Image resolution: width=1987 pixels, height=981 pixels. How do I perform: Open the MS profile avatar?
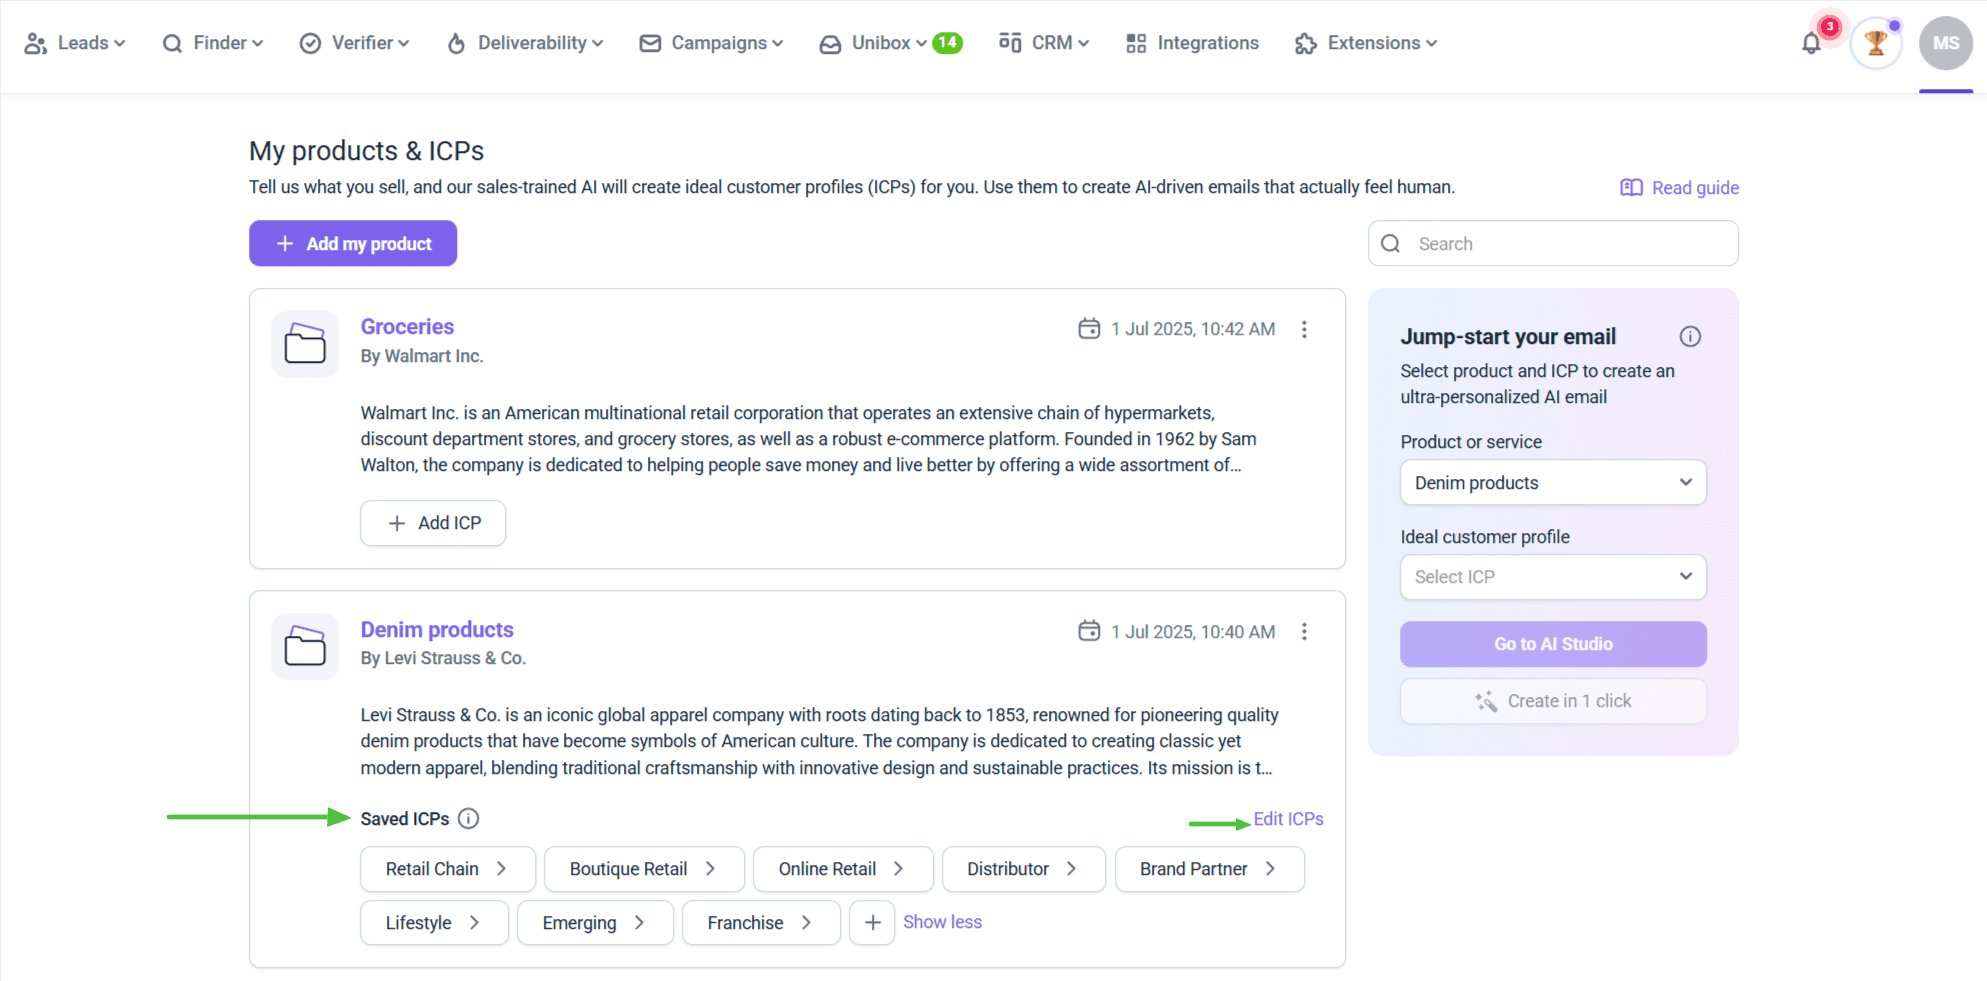[x=1945, y=43]
